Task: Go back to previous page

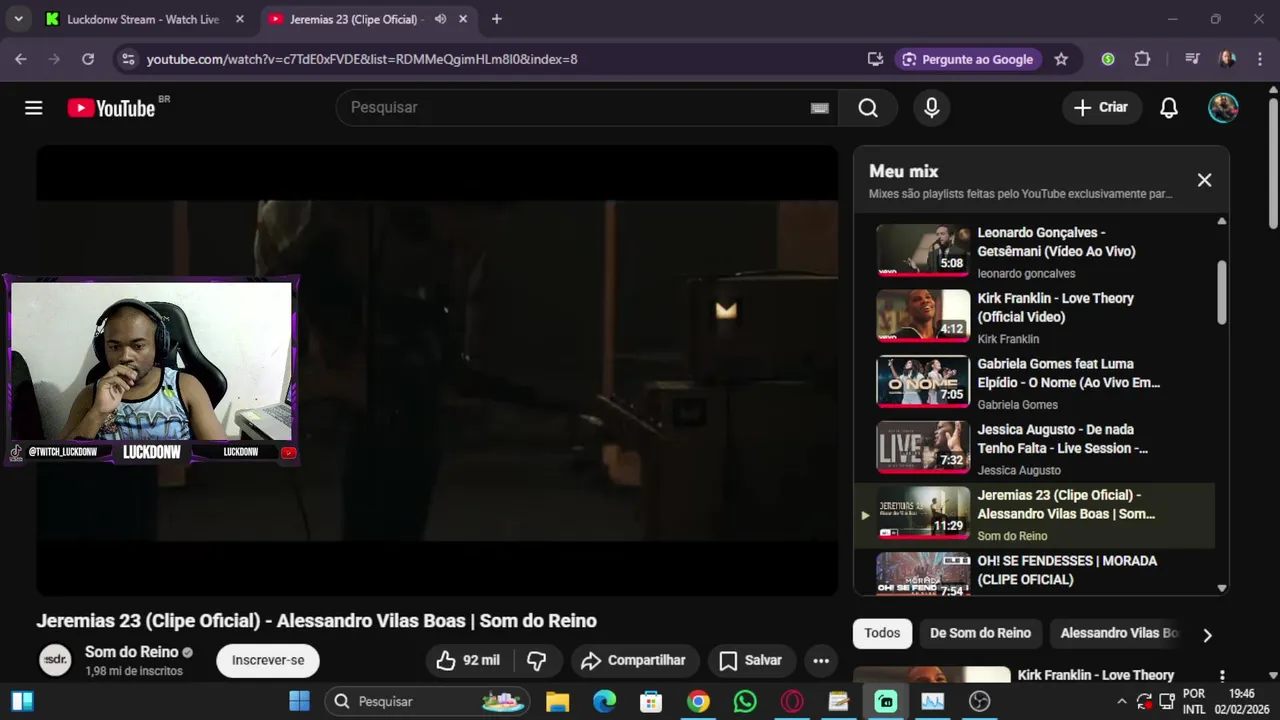Action: (21, 59)
